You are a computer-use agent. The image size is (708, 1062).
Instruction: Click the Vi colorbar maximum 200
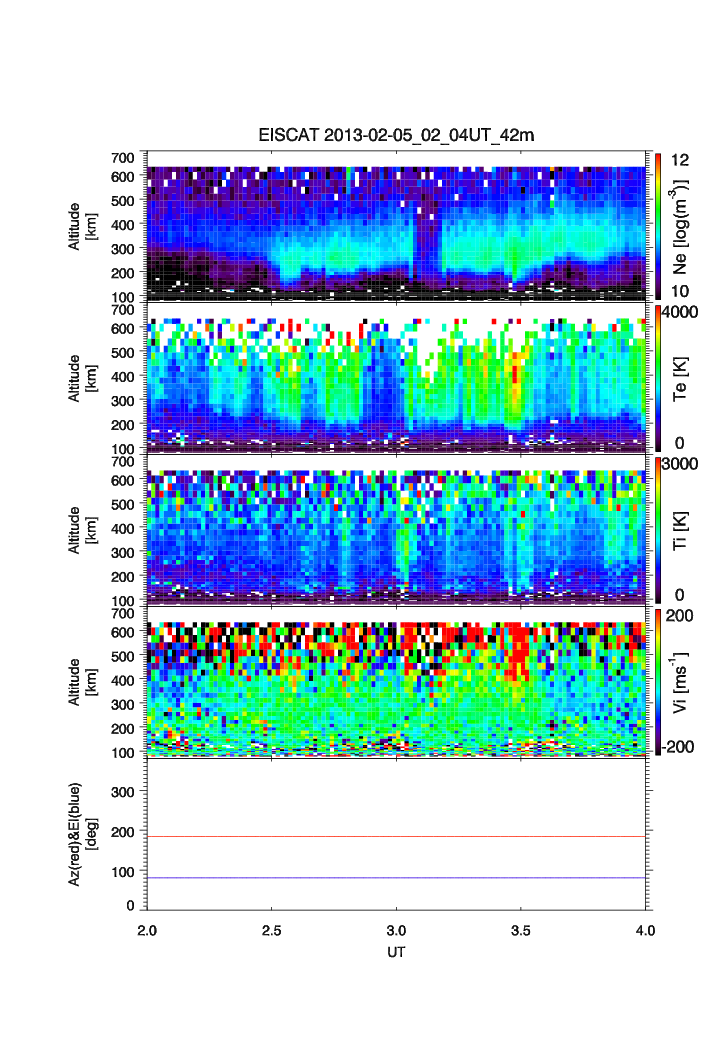click(679, 615)
